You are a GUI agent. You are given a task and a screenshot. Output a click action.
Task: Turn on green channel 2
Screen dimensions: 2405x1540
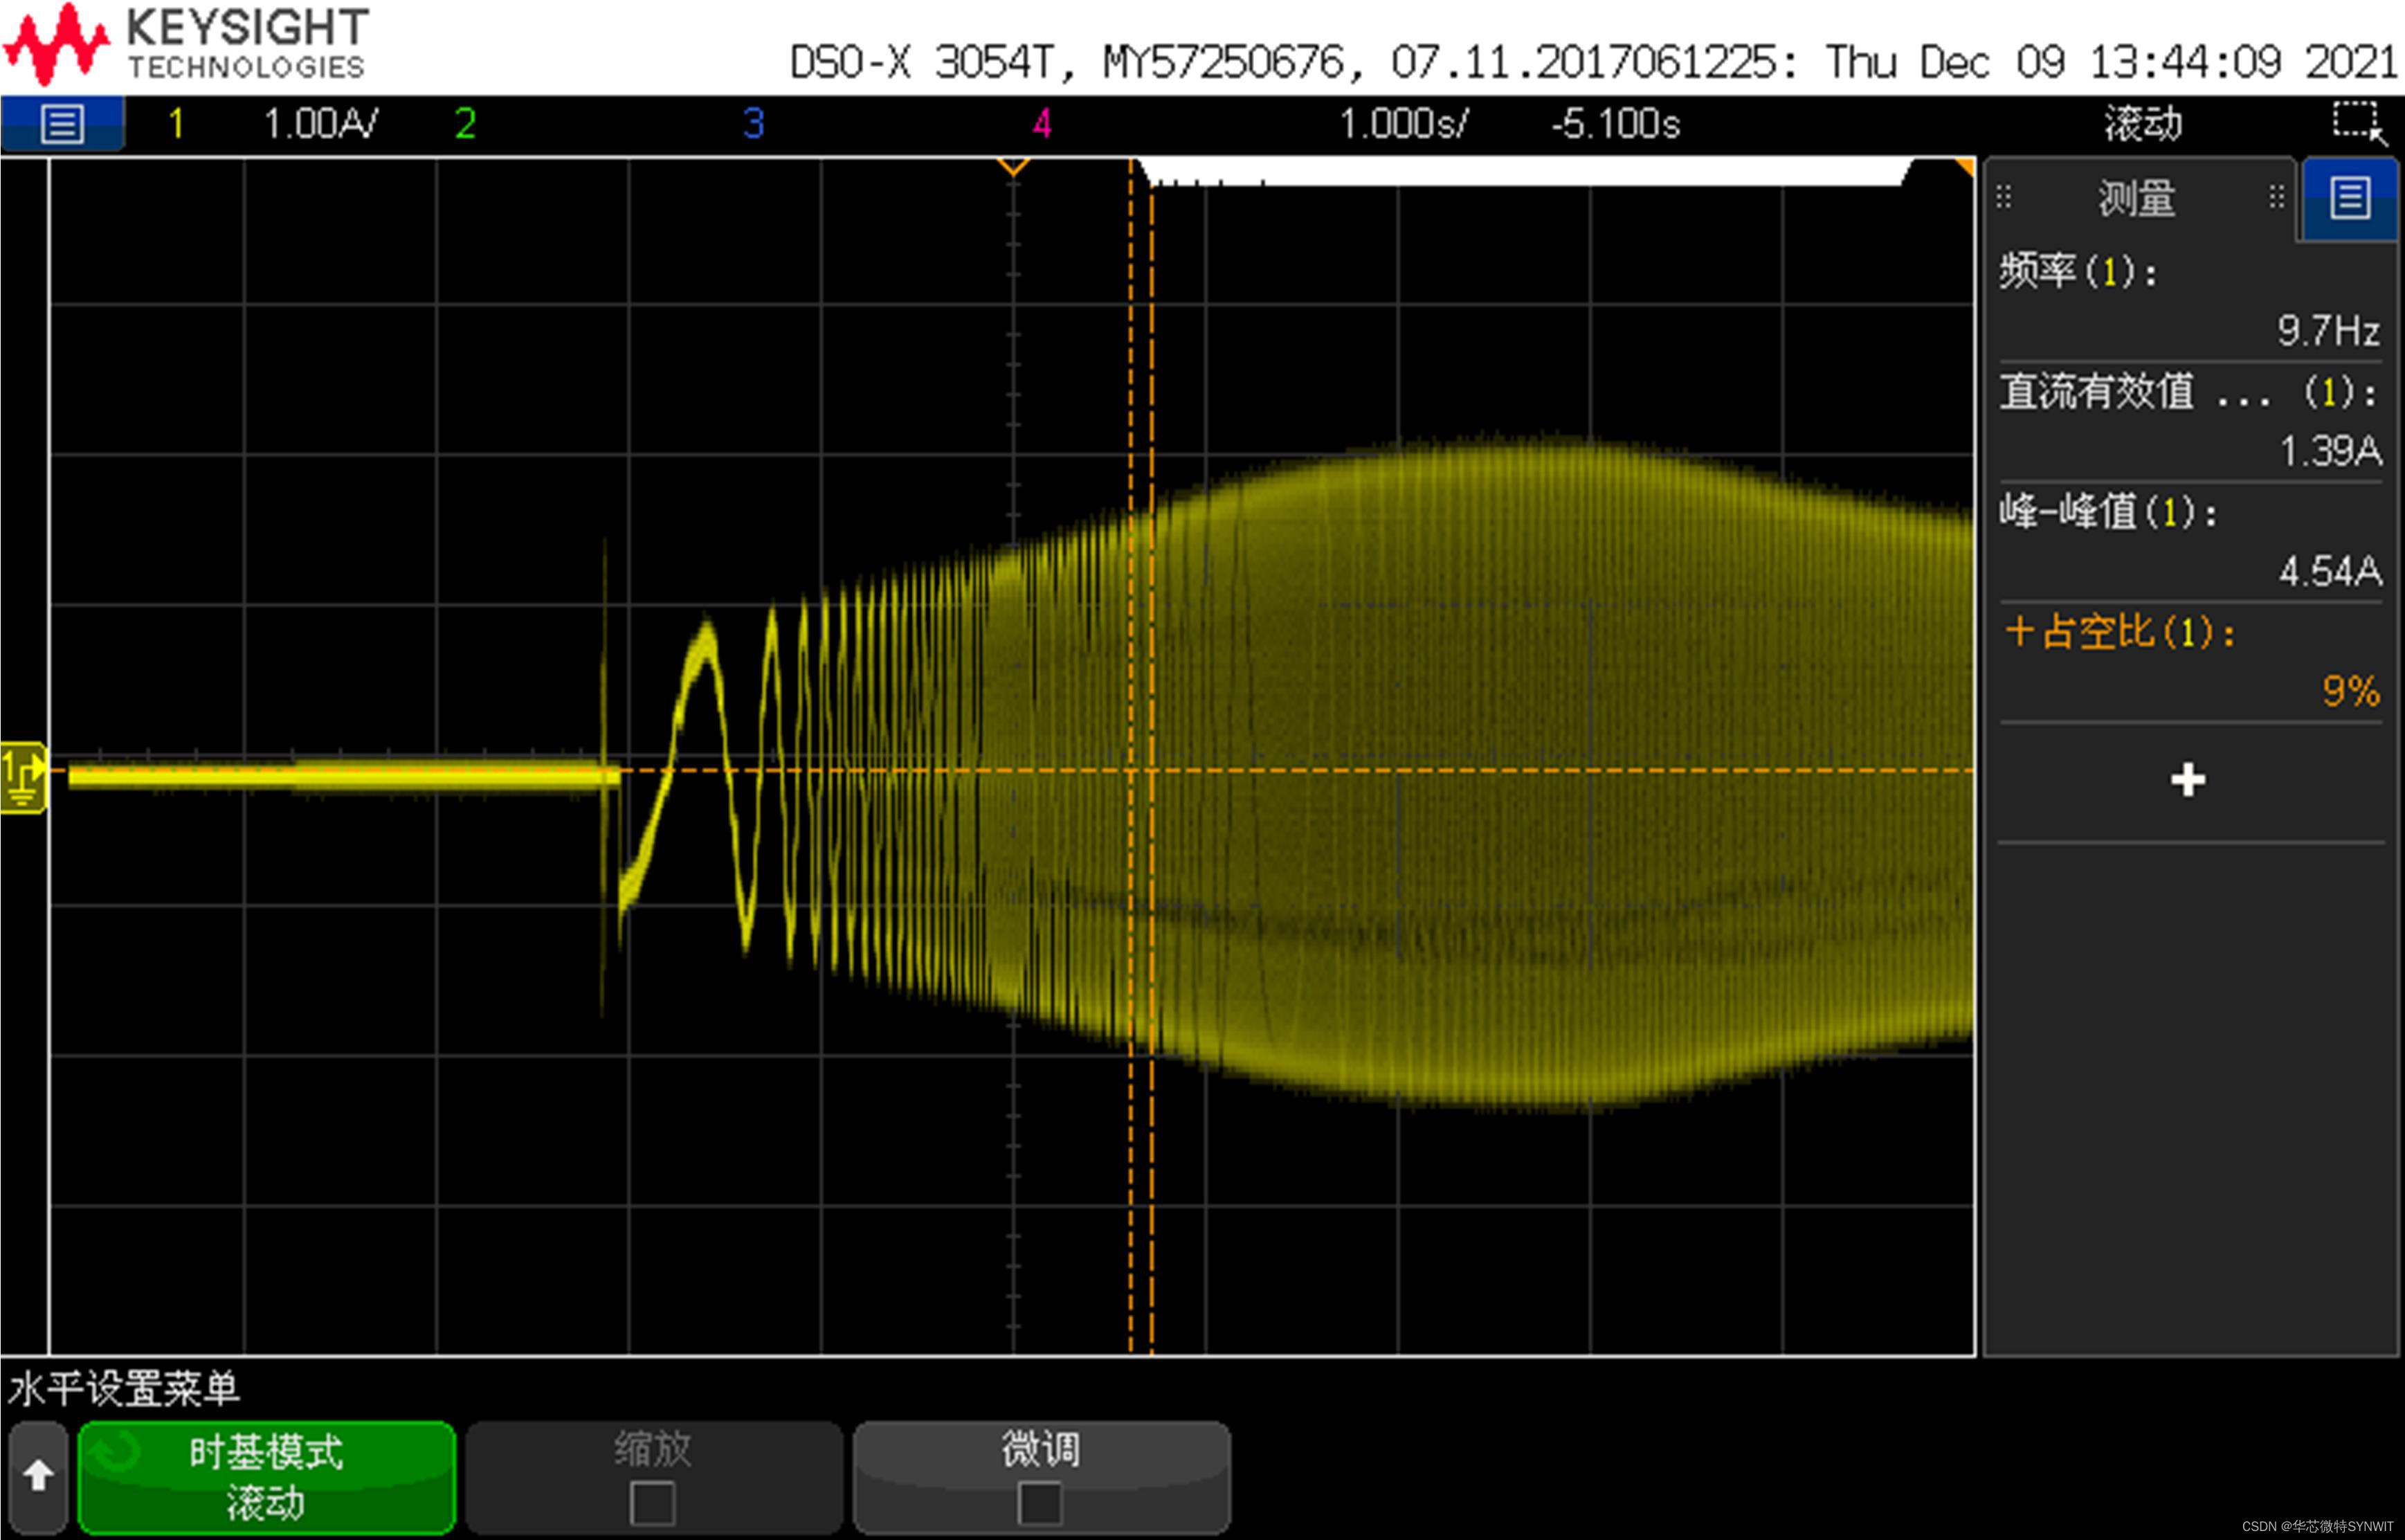465,124
